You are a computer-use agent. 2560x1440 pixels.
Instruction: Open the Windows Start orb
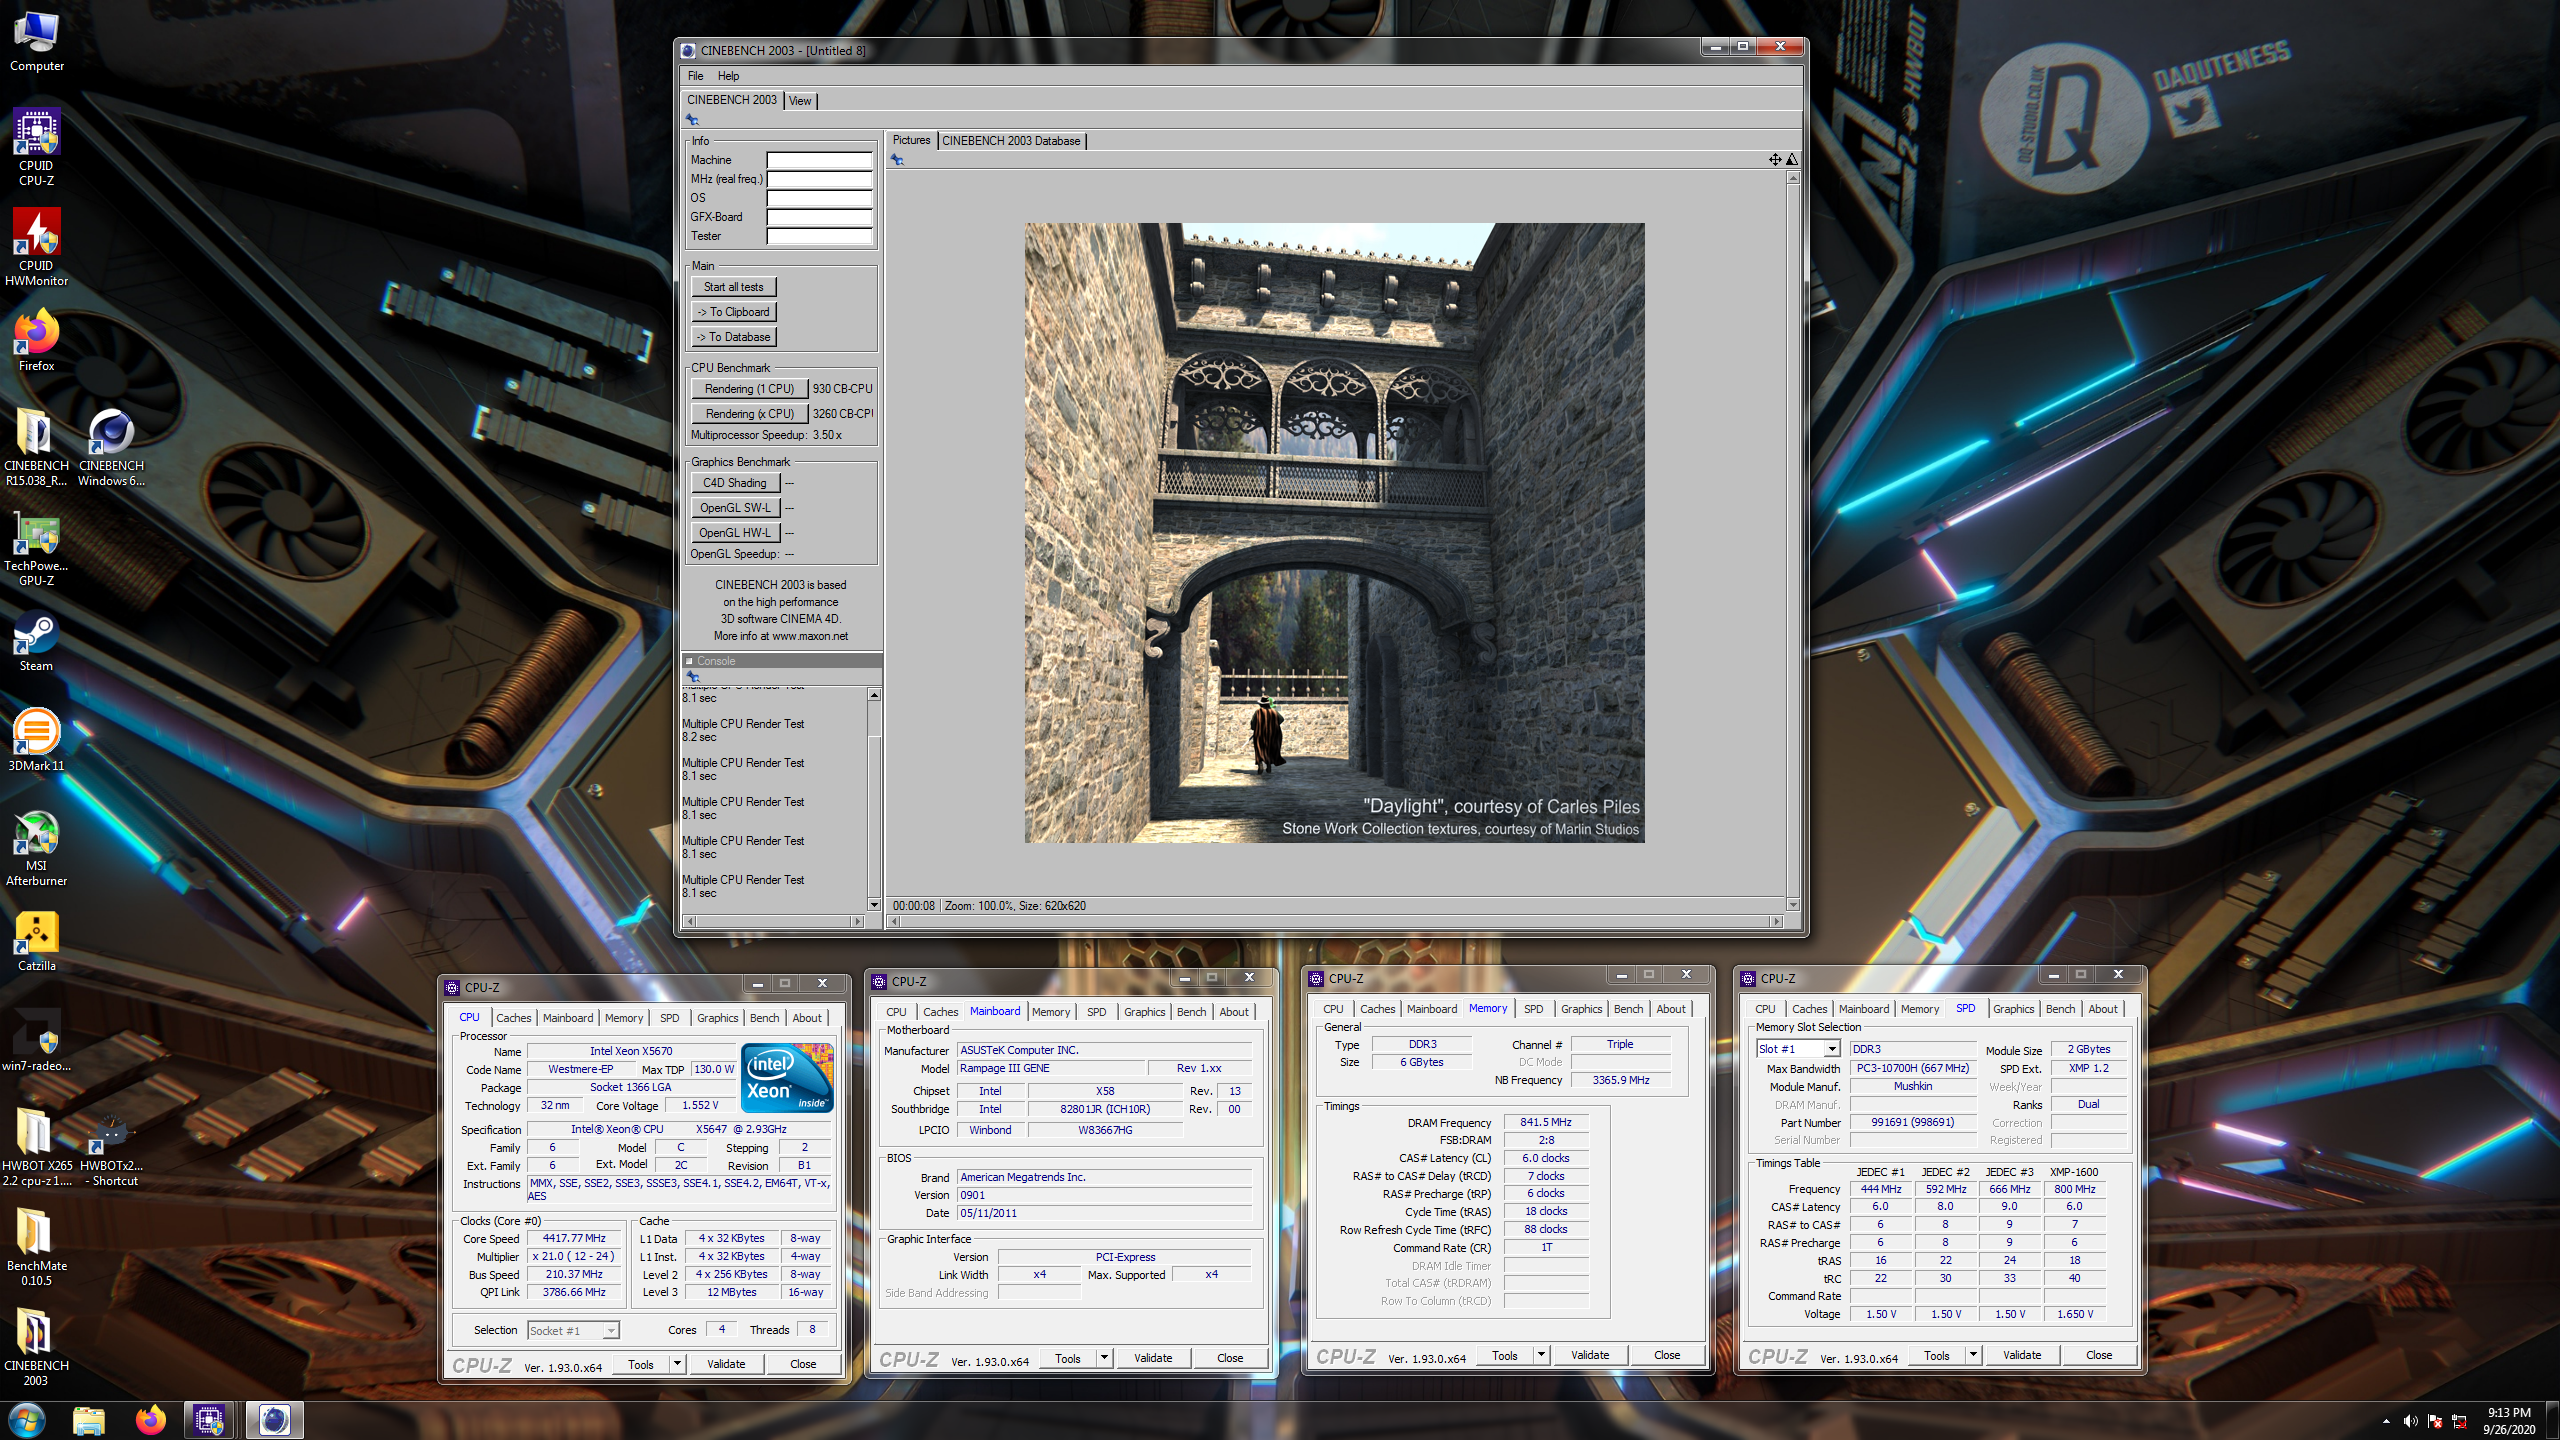tap(27, 1420)
